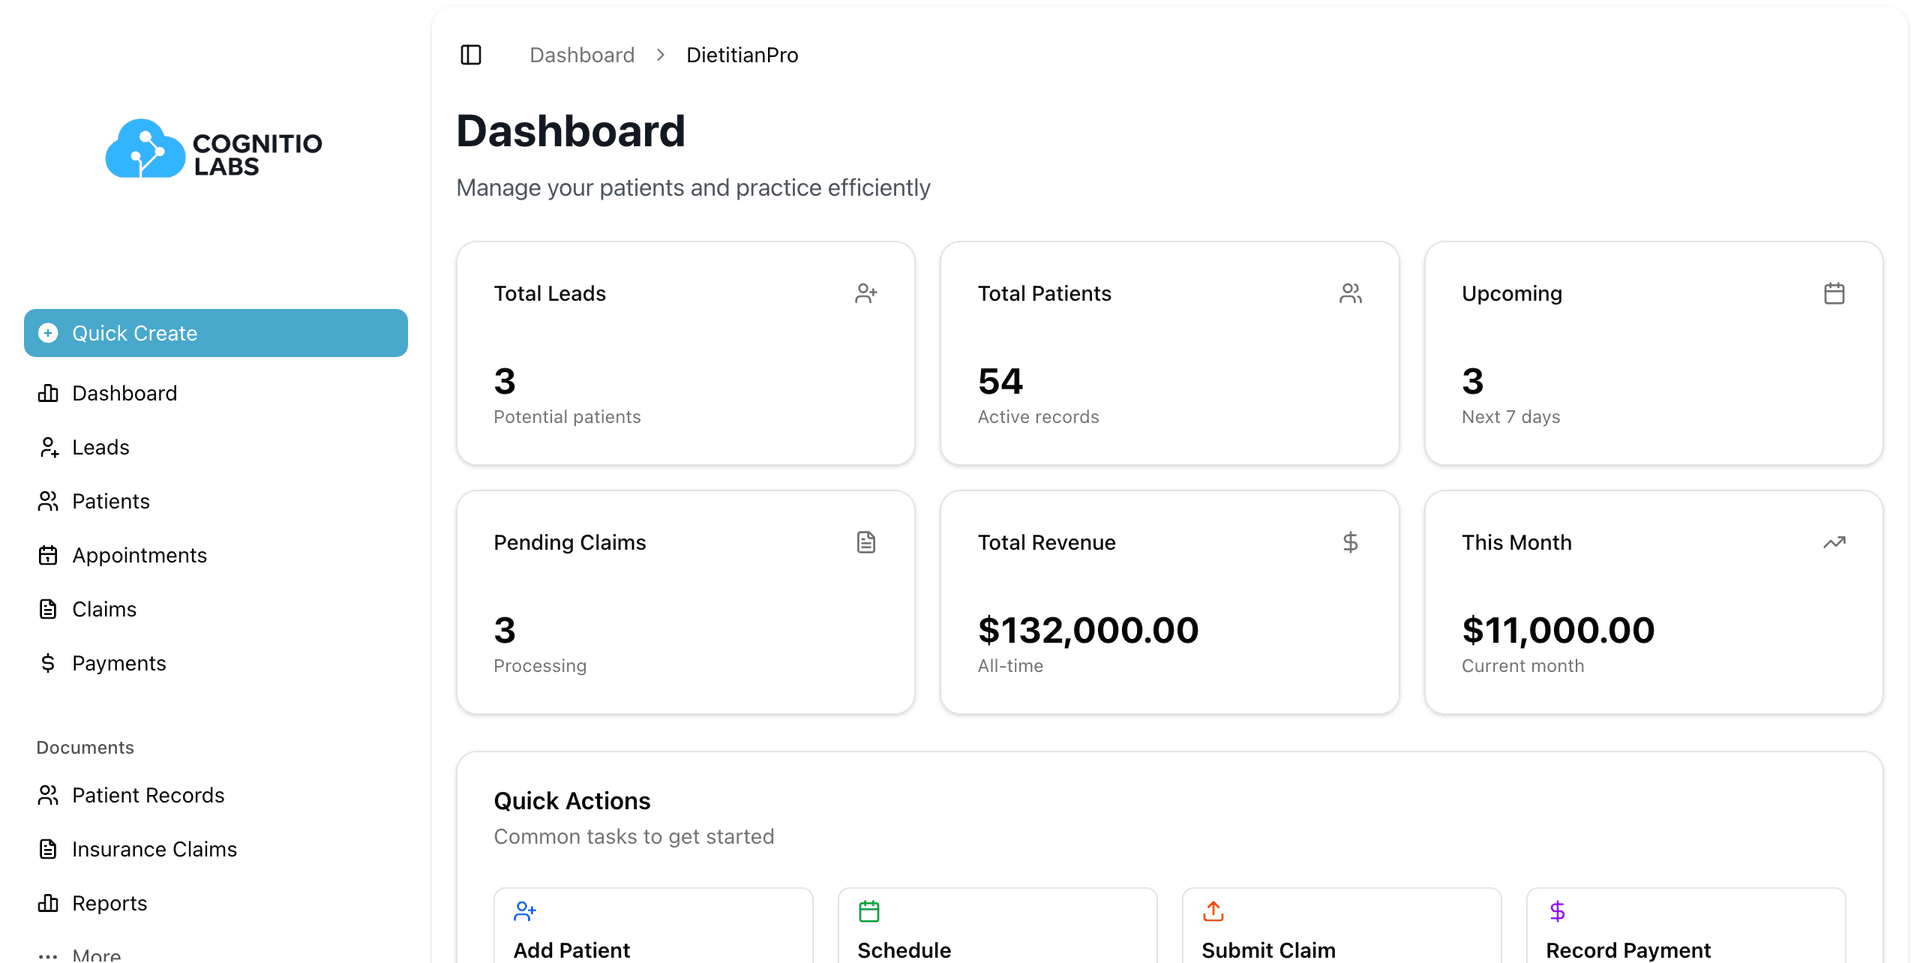Click the calendar icon on the Upcoming card
This screenshot has height=963, width=1920.
[x=1834, y=293]
